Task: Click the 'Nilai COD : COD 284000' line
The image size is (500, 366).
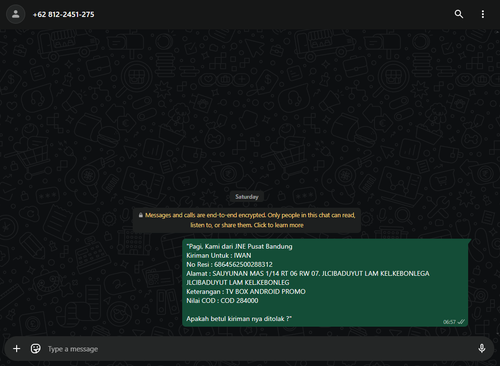Action: pos(222,301)
